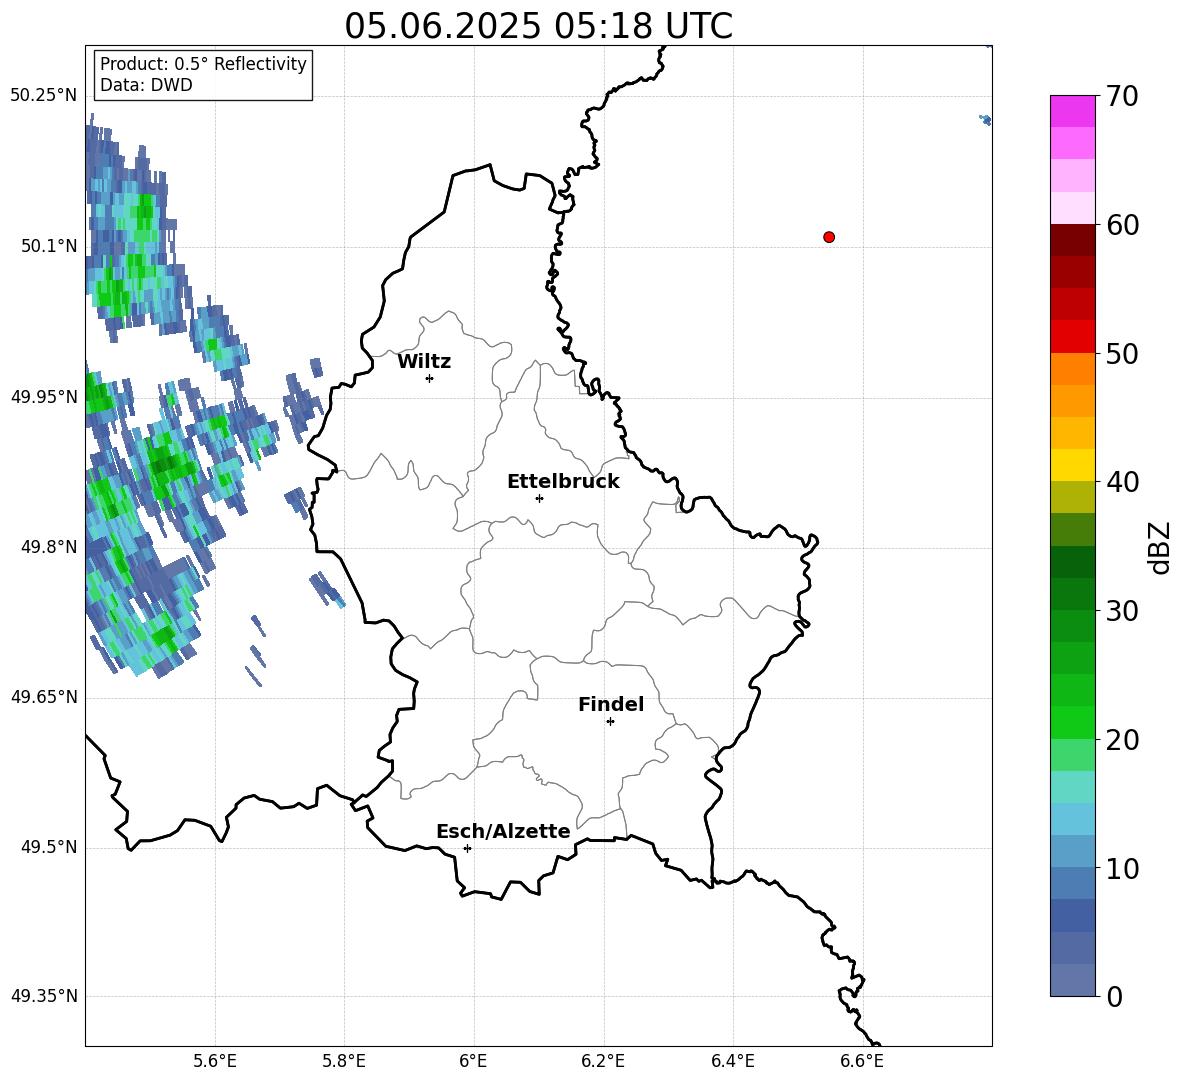Click the 49.95°N latitude label

44,396
